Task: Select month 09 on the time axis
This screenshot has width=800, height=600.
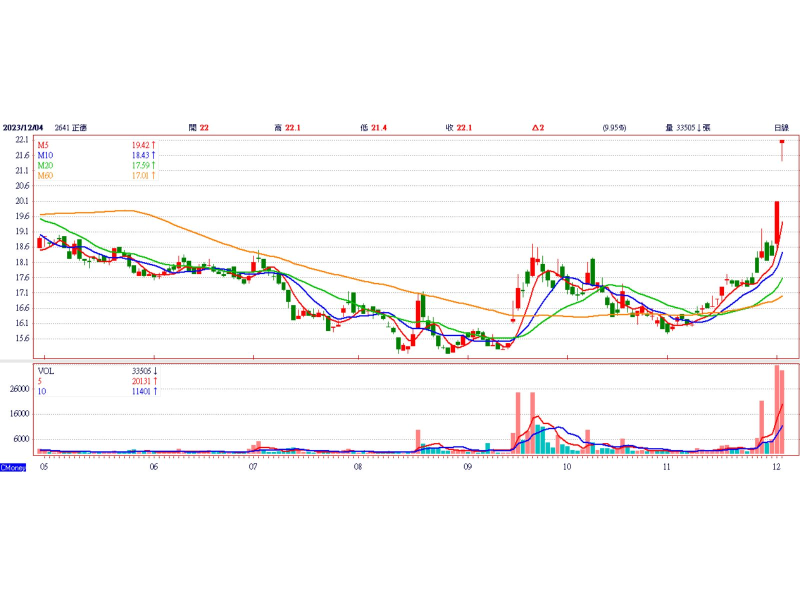Action: click(x=468, y=467)
